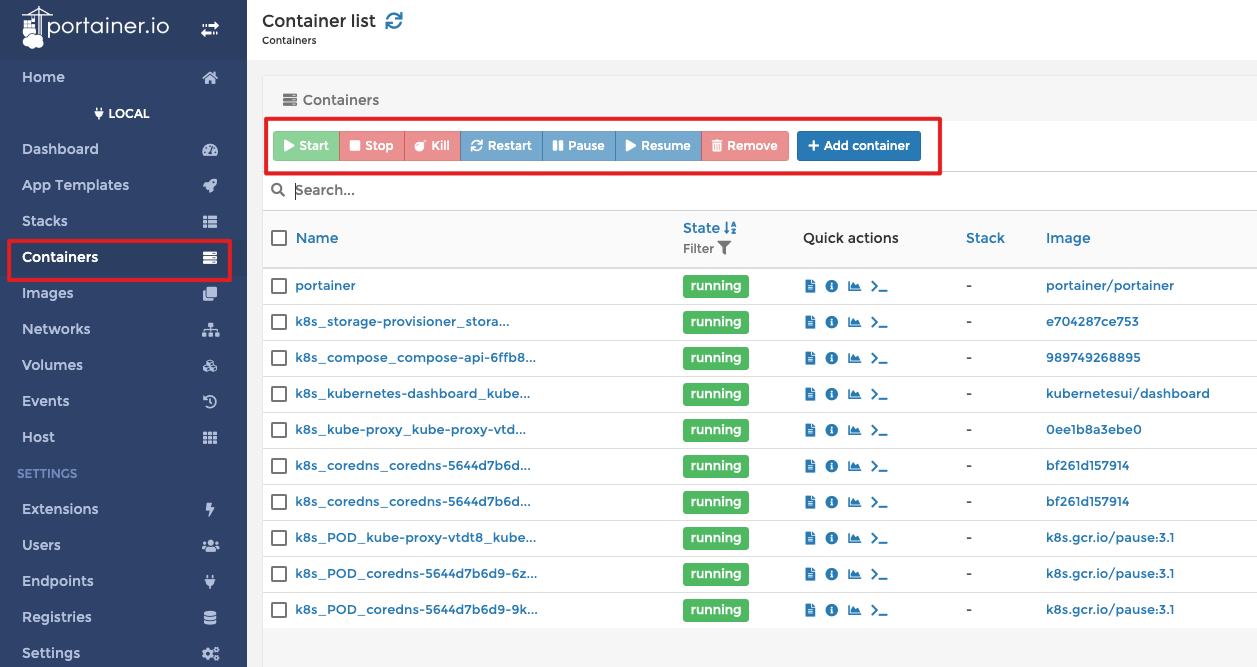The height and width of the screenshot is (667, 1257).
Task: Click the refresh icon beside Container list
Action: [394, 21]
